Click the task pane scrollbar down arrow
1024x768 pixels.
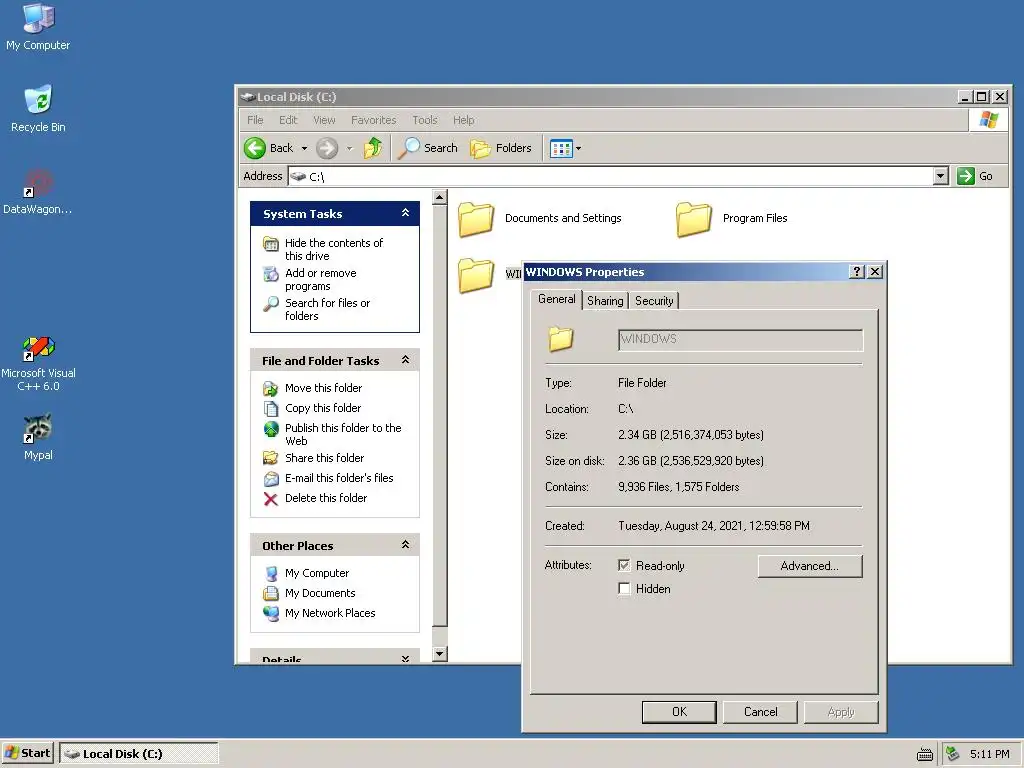[x=440, y=654]
